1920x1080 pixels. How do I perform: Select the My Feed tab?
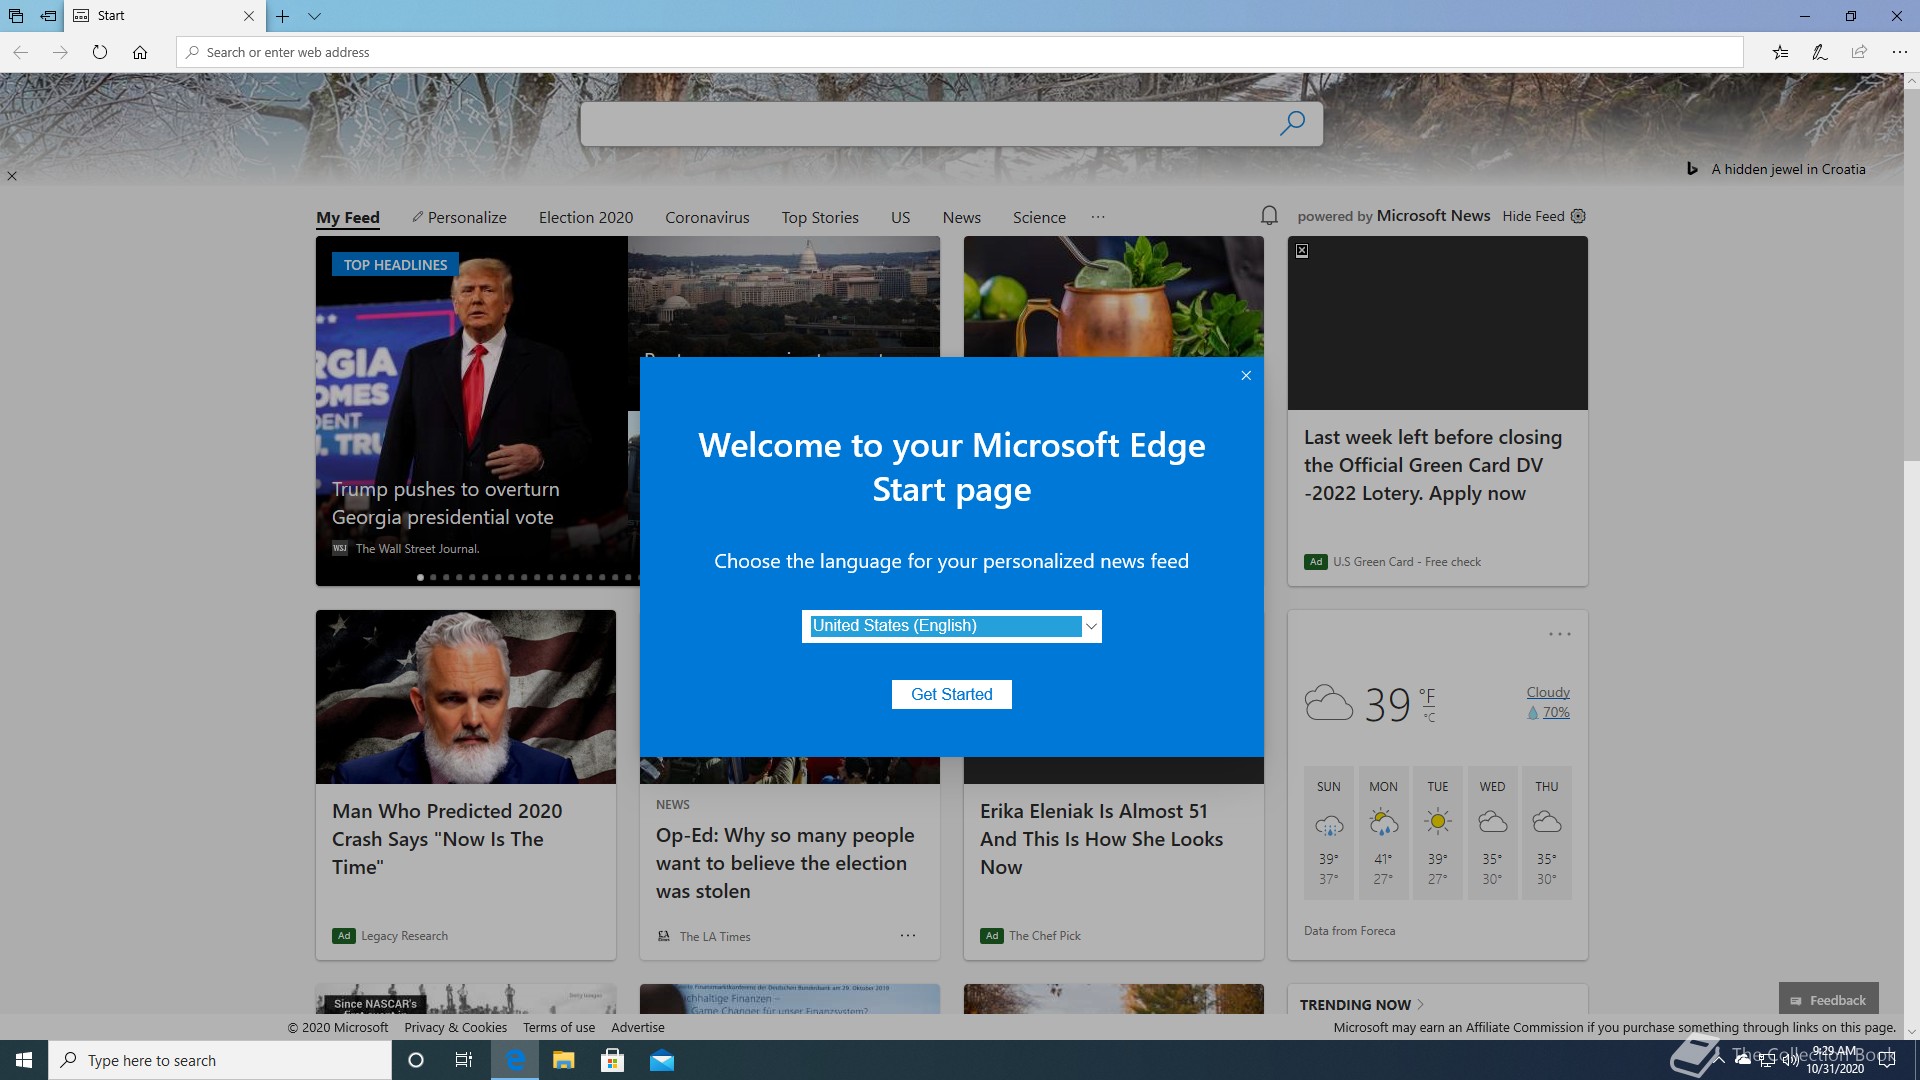point(348,217)
